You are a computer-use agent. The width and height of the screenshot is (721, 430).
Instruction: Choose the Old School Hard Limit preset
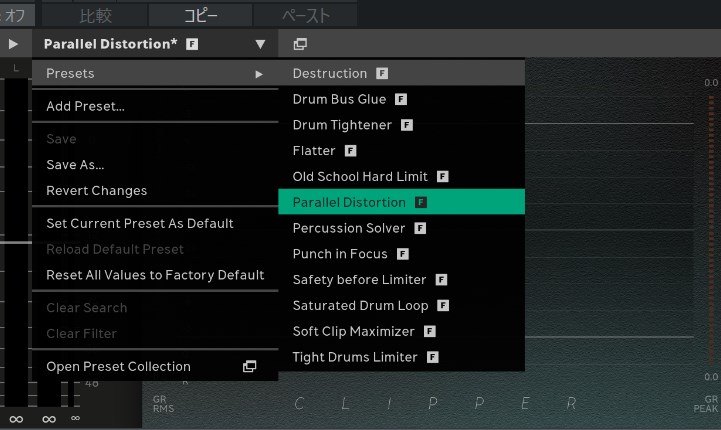coord(360,177)
